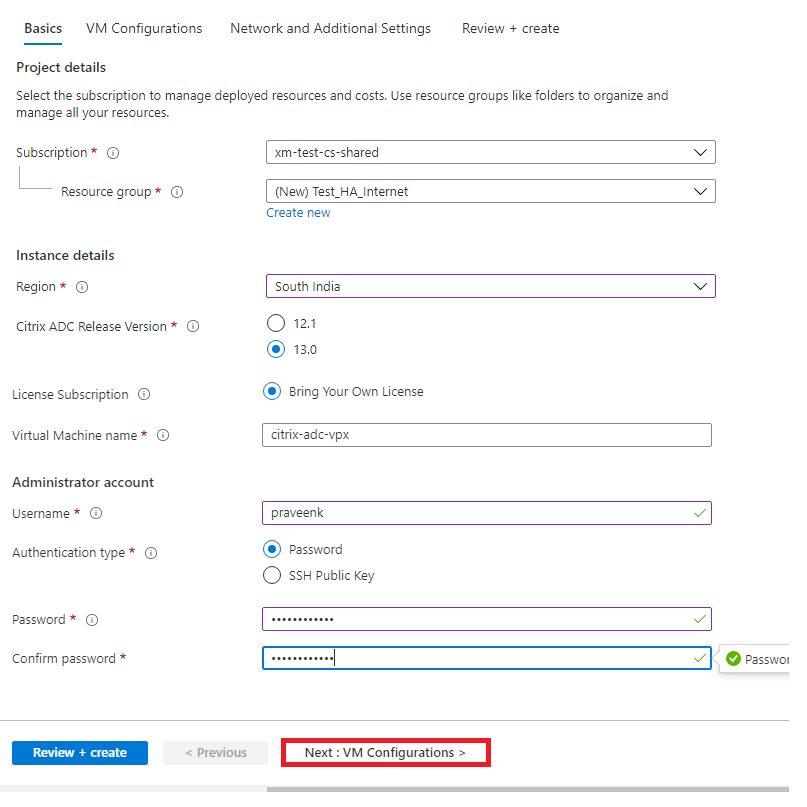This screenshot has width=807, height=807.
Task: Select Password authentication type
Action: click(272, 549)
